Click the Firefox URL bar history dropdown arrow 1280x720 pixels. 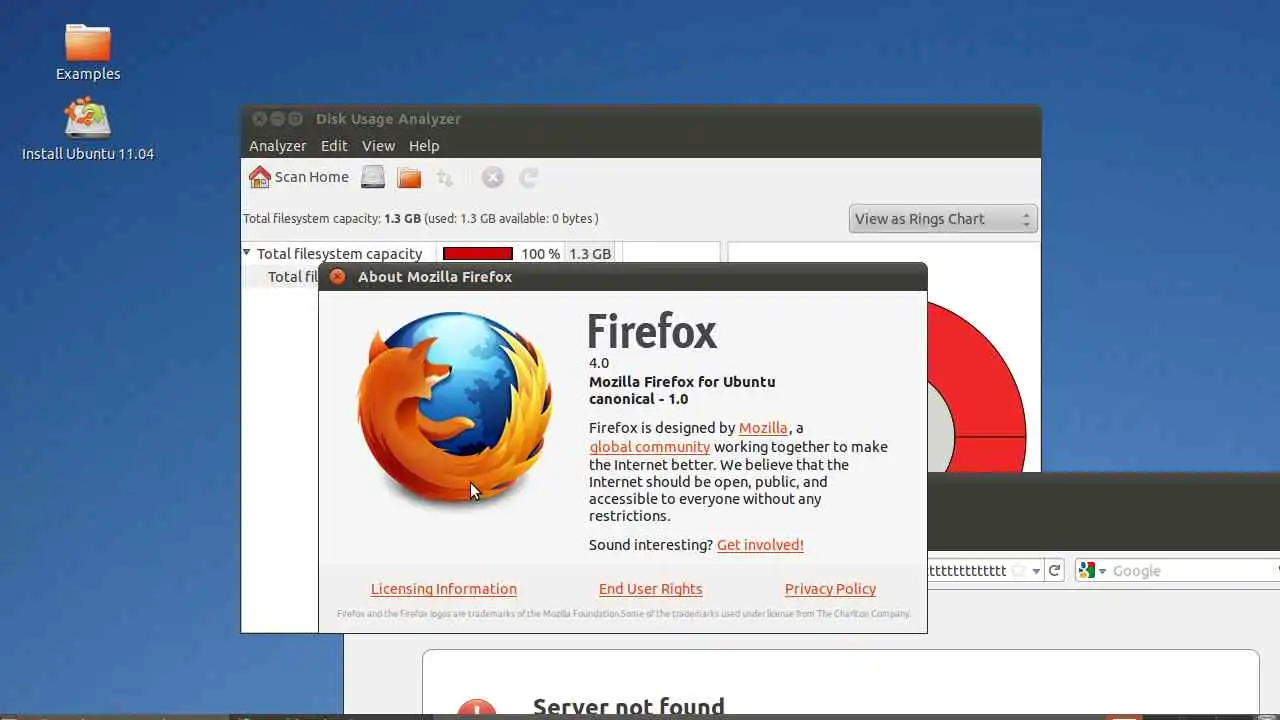[1037, 571]
